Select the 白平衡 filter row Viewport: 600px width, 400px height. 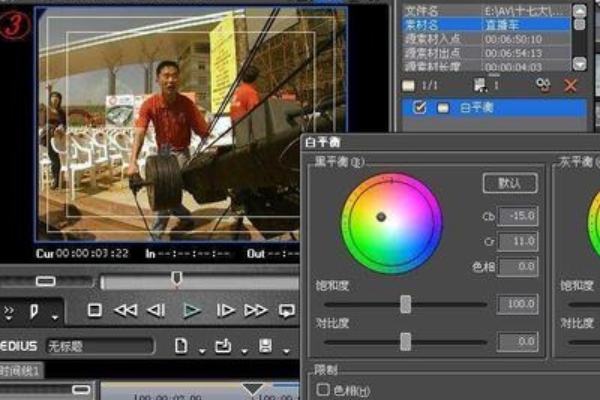(x=494, y=108)
